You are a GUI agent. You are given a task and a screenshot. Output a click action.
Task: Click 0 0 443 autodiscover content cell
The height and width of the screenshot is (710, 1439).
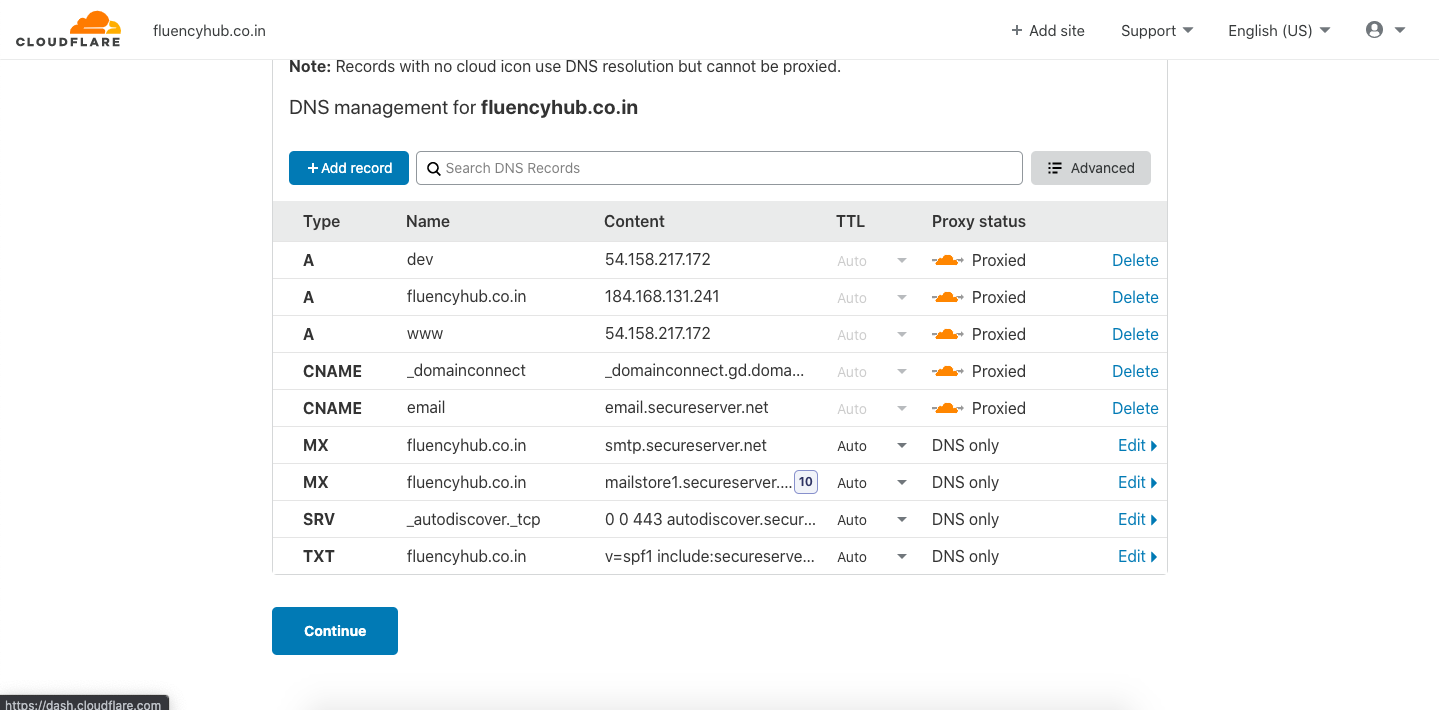pyautogui.click(x=710, y=519)
